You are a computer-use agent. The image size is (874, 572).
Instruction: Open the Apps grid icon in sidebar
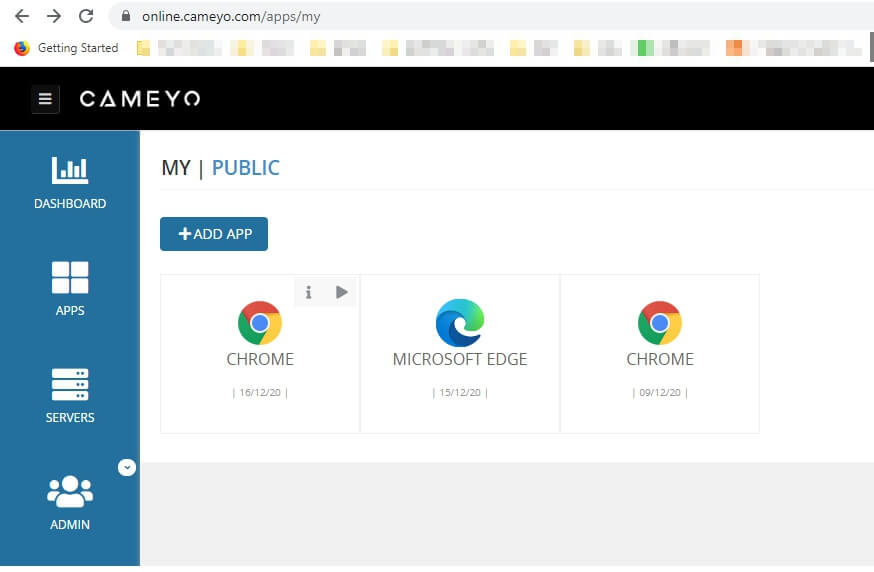[x=70, y=277]
